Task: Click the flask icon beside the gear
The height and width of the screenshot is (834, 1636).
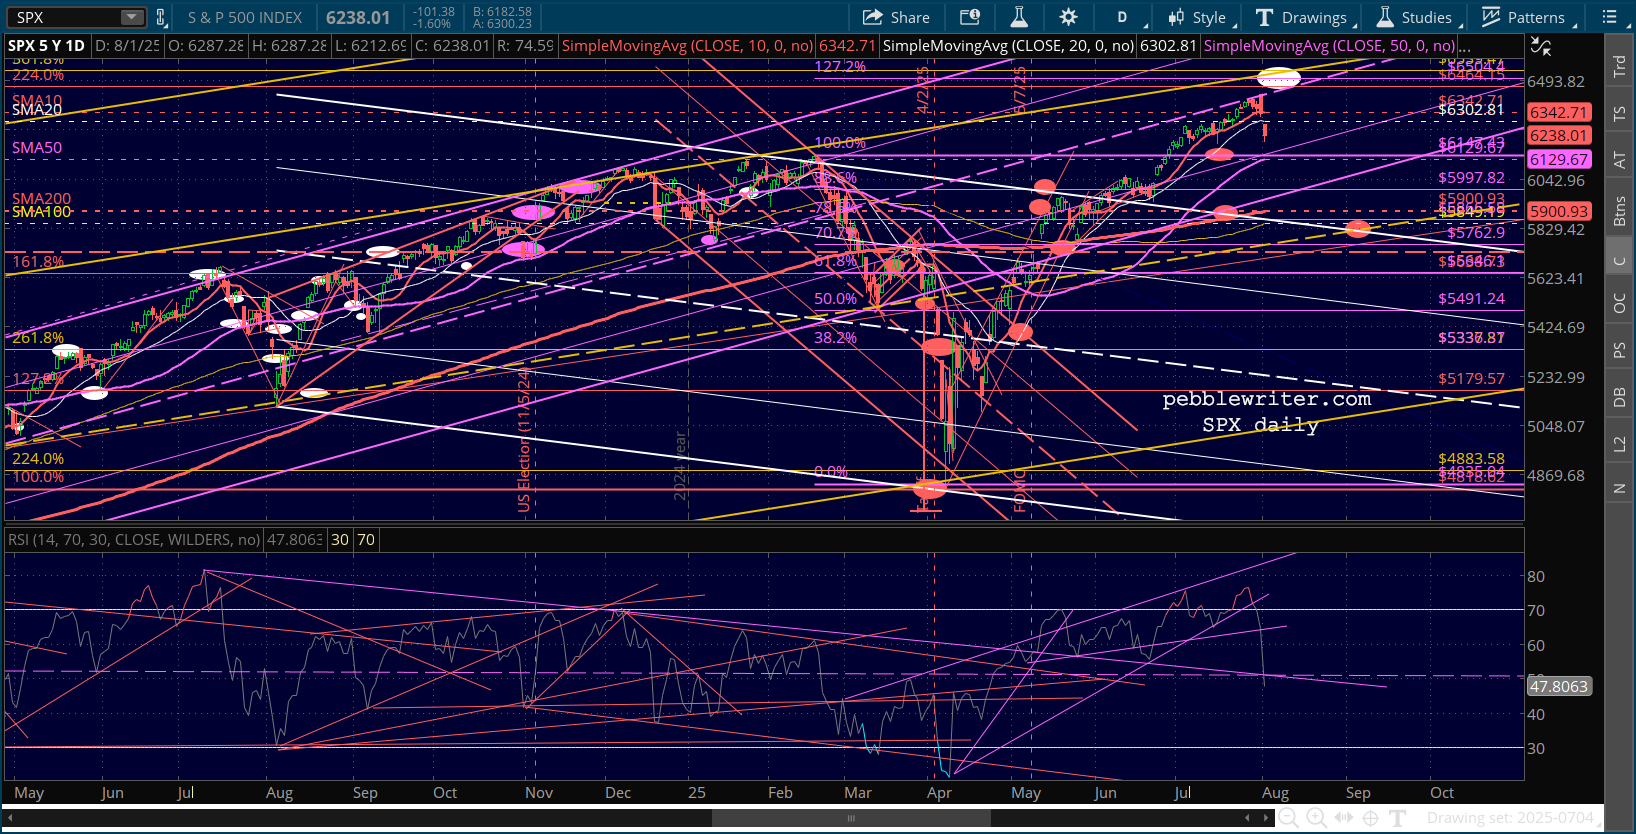Action: tap(1019, 17)
